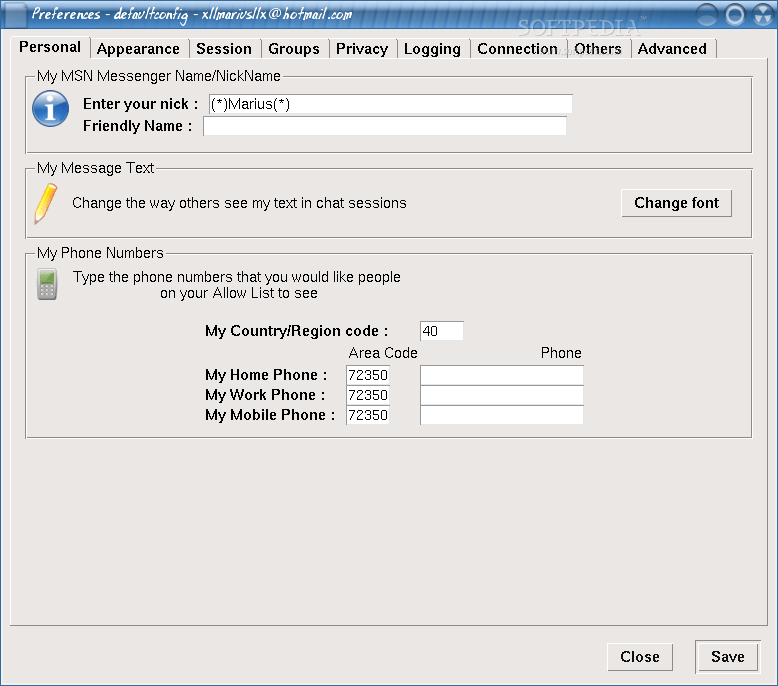Click 'My Phone Numbers' group title
This screenshot has width=778, height=686.
click(100, 253)
